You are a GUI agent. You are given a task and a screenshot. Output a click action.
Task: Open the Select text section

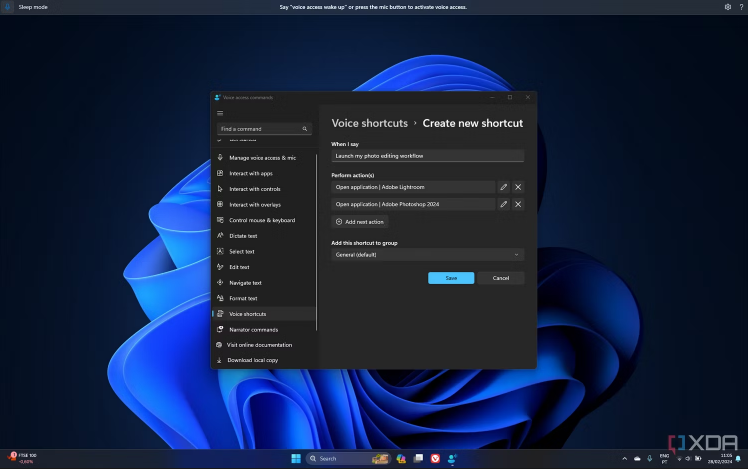click(263, 251)
